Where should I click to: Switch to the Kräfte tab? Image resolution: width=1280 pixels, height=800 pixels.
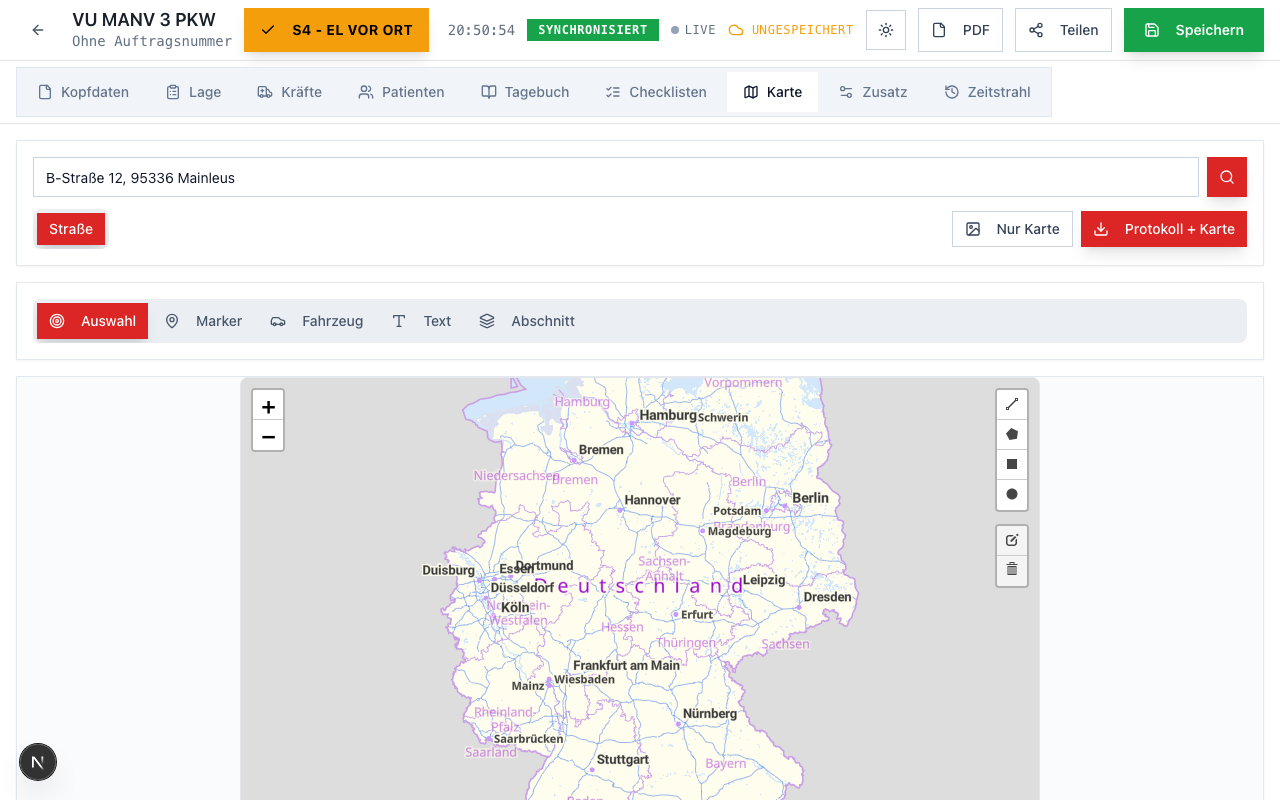[x=290, y=92]
